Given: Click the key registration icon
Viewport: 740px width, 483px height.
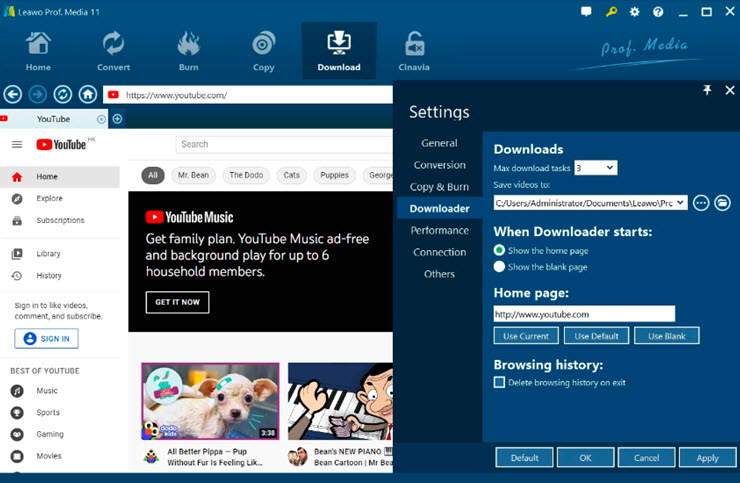Looking at the screenshot, I should coord(611,11).
